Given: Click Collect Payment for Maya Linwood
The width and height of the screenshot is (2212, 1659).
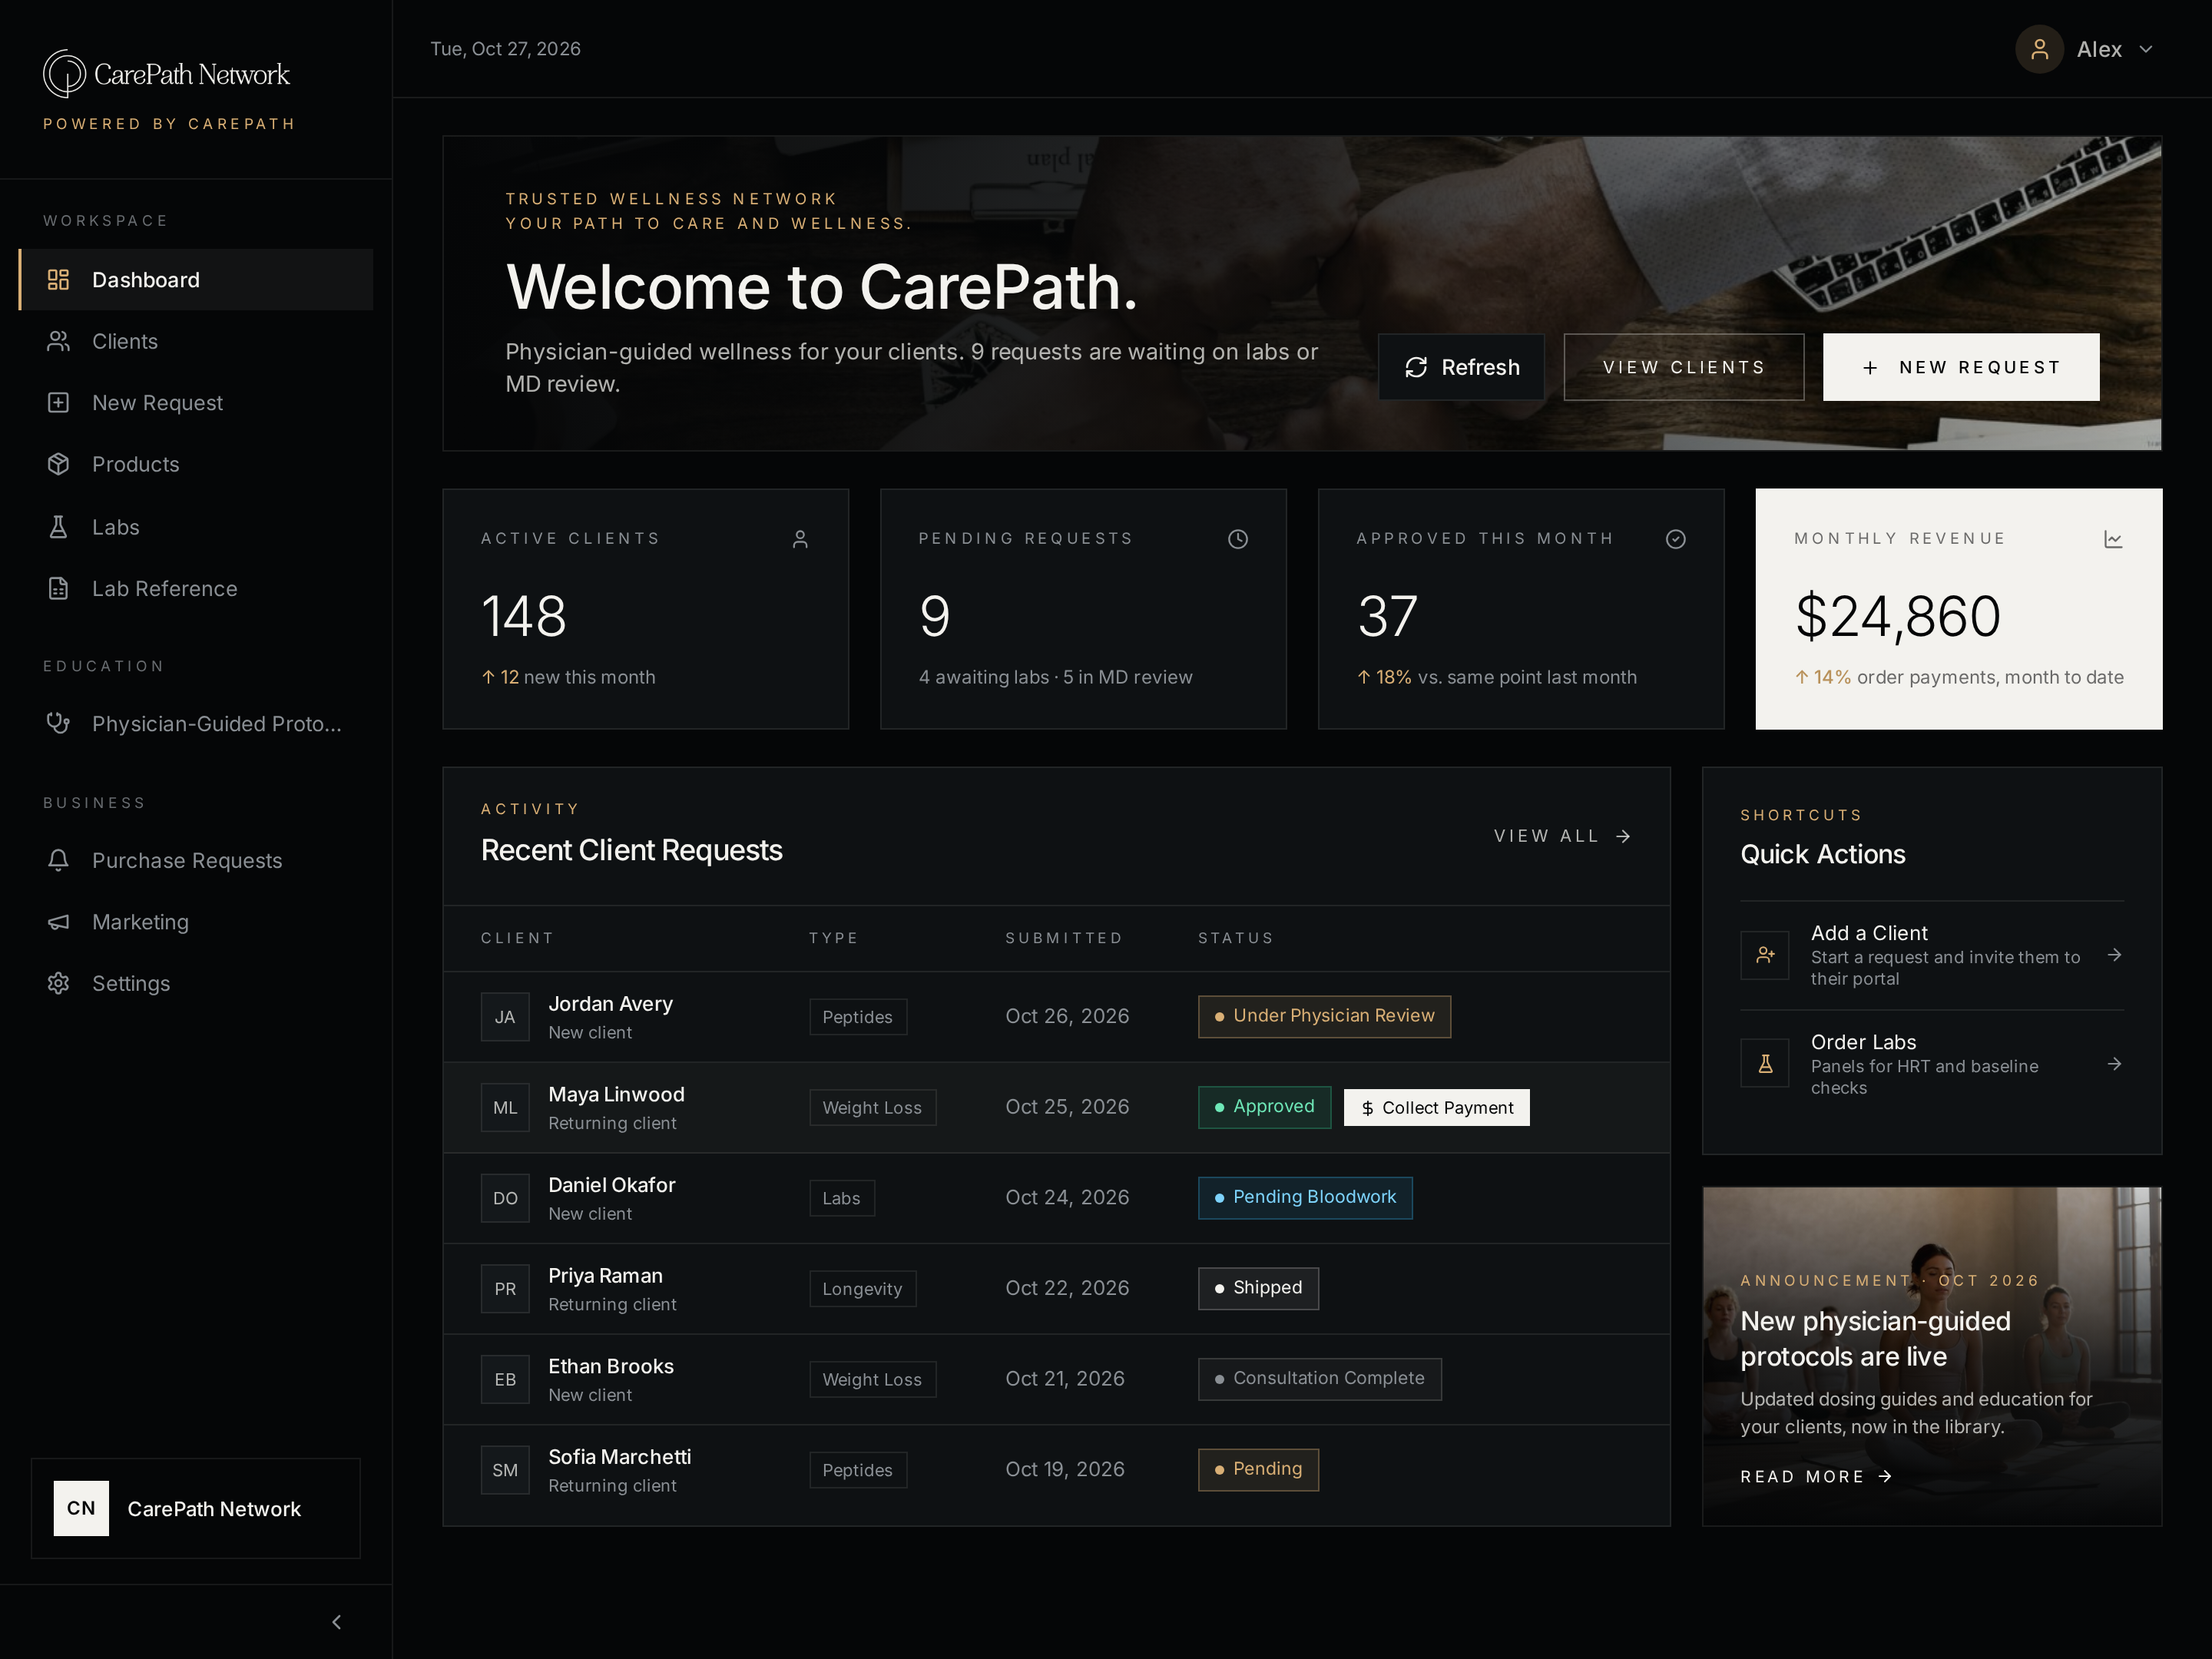Looking at the screenshot, I should point(1436,1107).
